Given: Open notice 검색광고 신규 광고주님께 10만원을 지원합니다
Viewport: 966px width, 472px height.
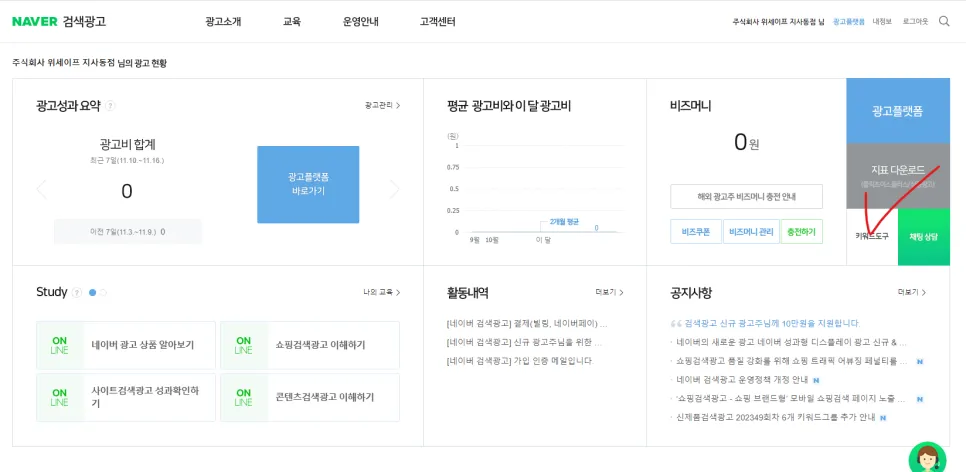Looking at the screenshot, I should click(772, 323).
